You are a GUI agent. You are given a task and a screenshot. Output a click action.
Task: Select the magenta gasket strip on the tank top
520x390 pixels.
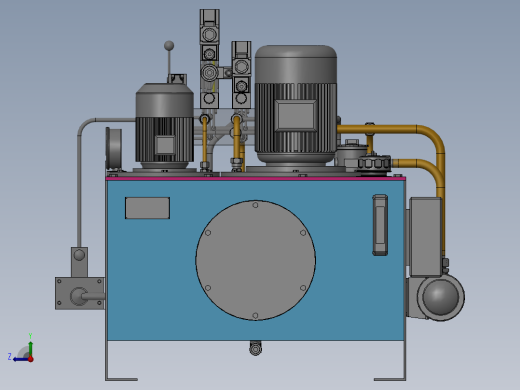[256, 179]
